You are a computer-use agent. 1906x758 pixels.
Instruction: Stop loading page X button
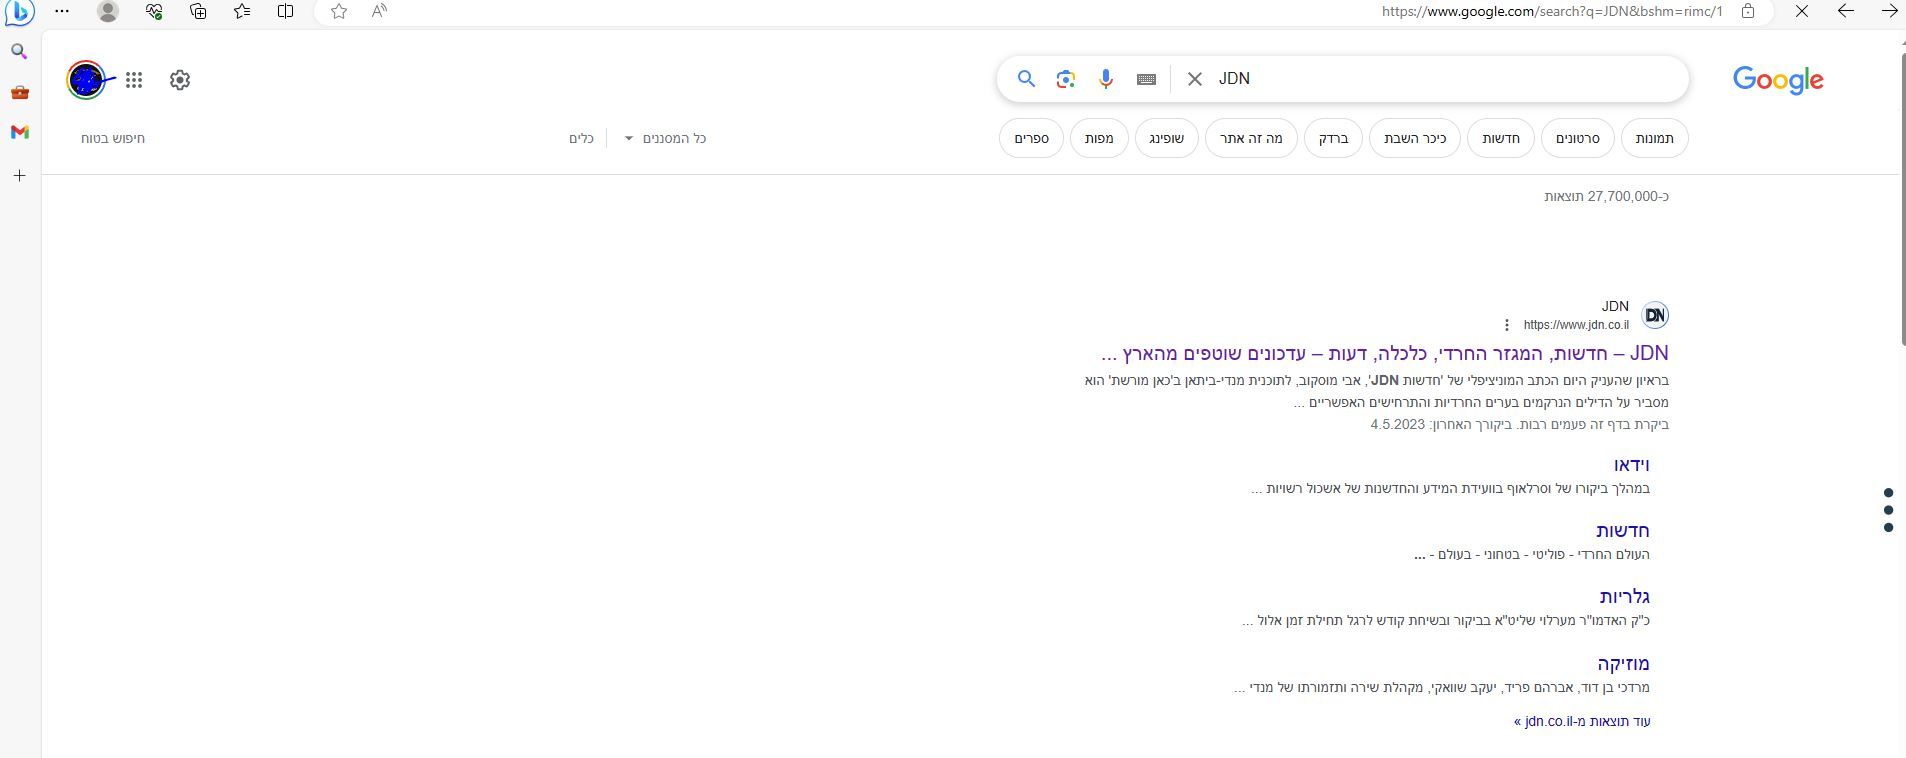[x=1802, y=11]
